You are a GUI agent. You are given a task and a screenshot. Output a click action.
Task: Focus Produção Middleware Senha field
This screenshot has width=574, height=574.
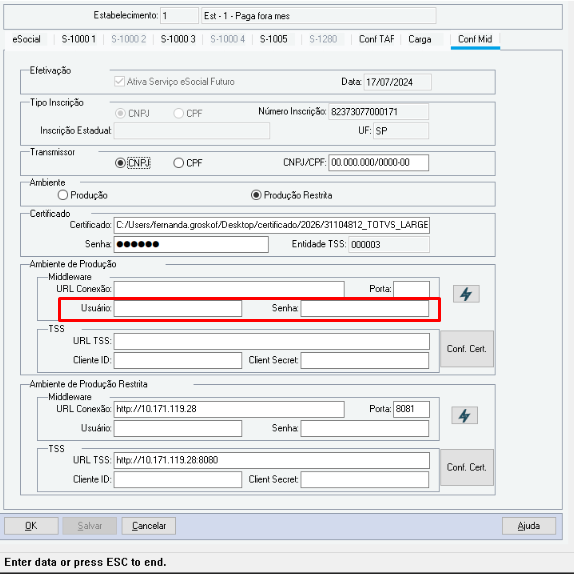pyautogui.click(x=365, y=308)
